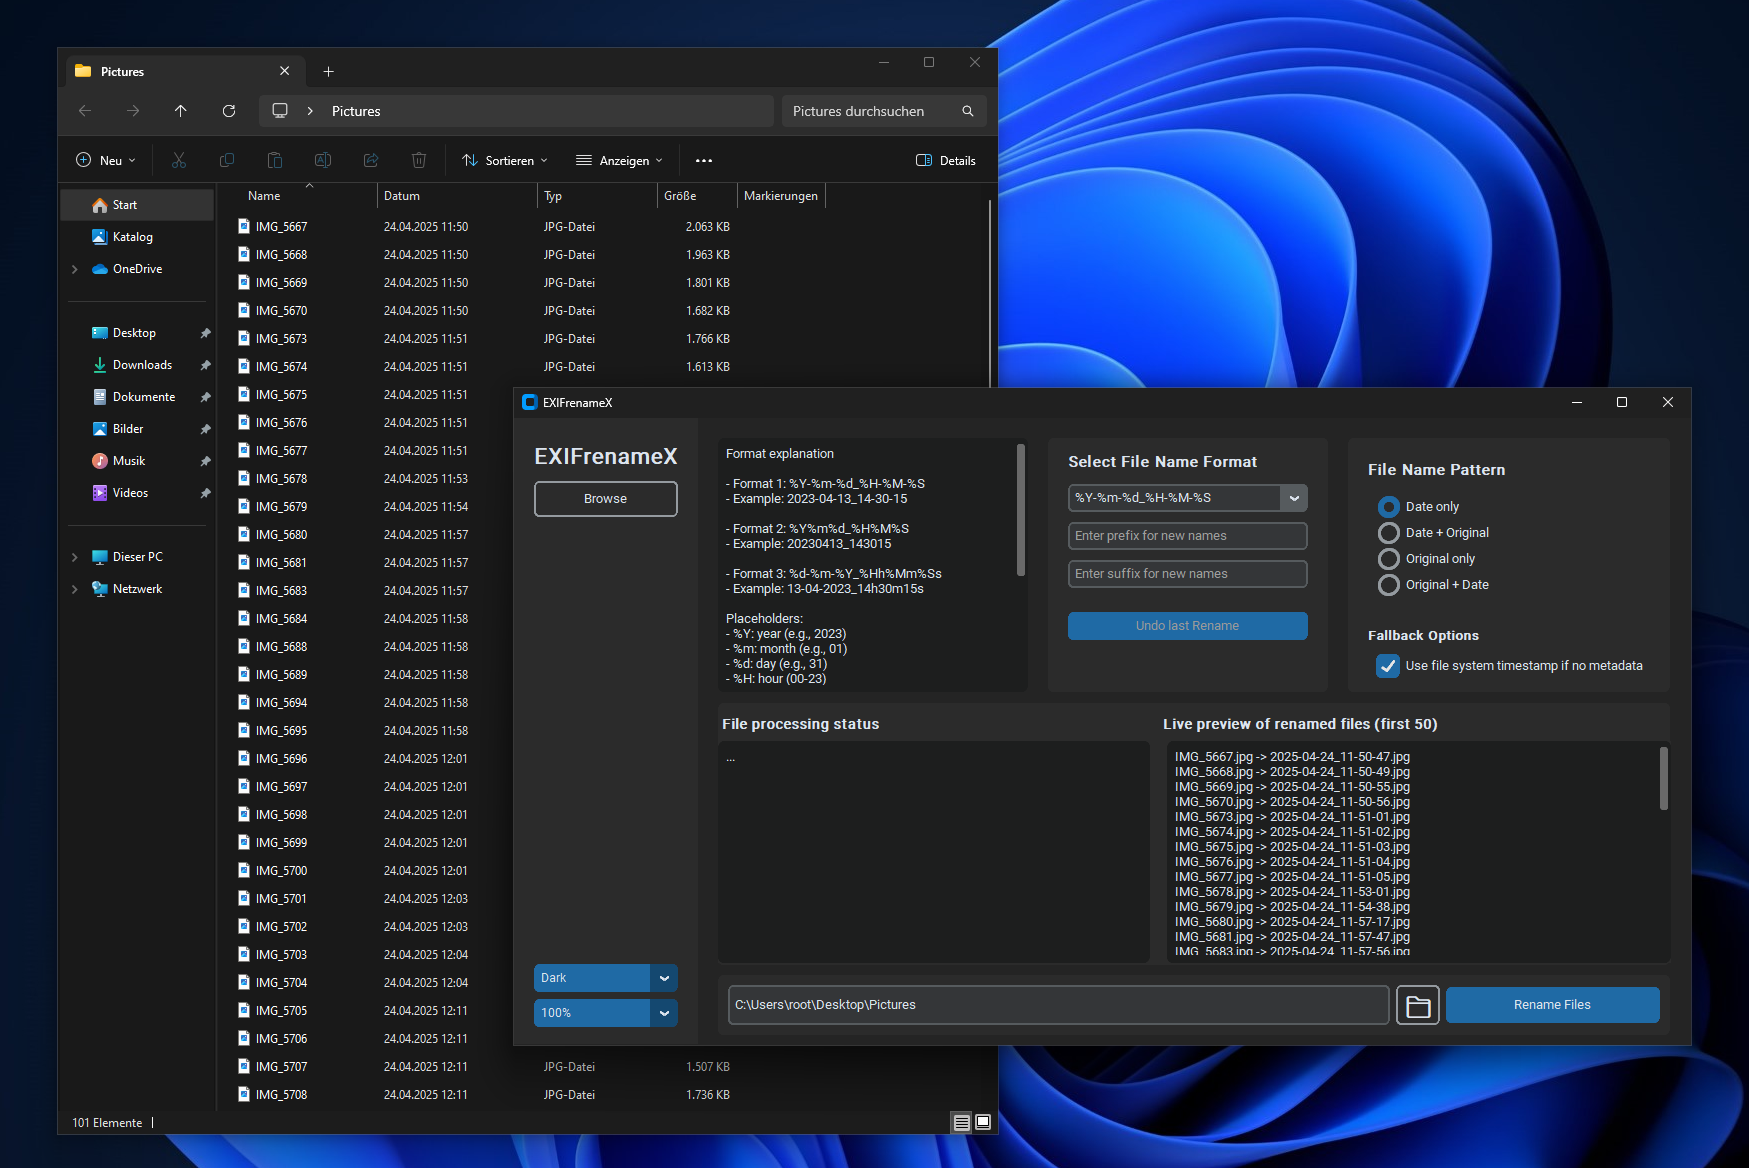Click the Undo last Rename button
Viewport: 1749px width, 1168px height.
pos(1188,626)
